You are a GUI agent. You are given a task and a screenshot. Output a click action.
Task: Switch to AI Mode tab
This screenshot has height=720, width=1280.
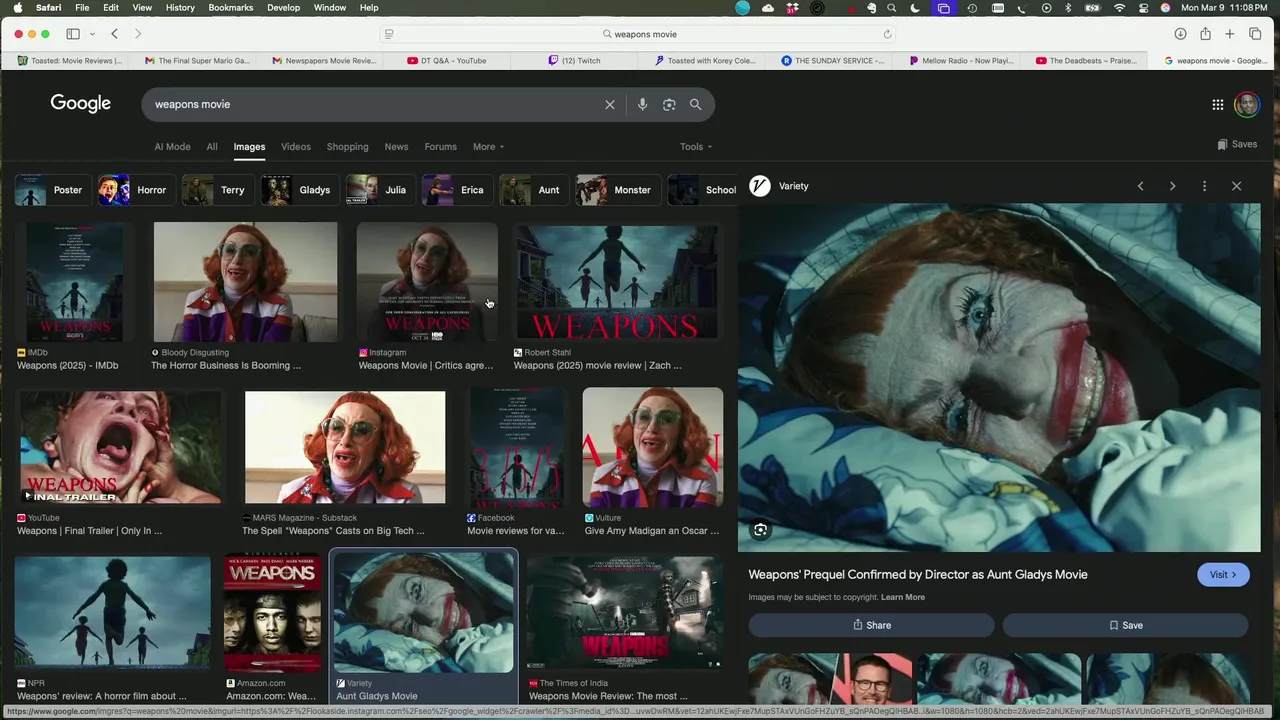click(172, 147)
